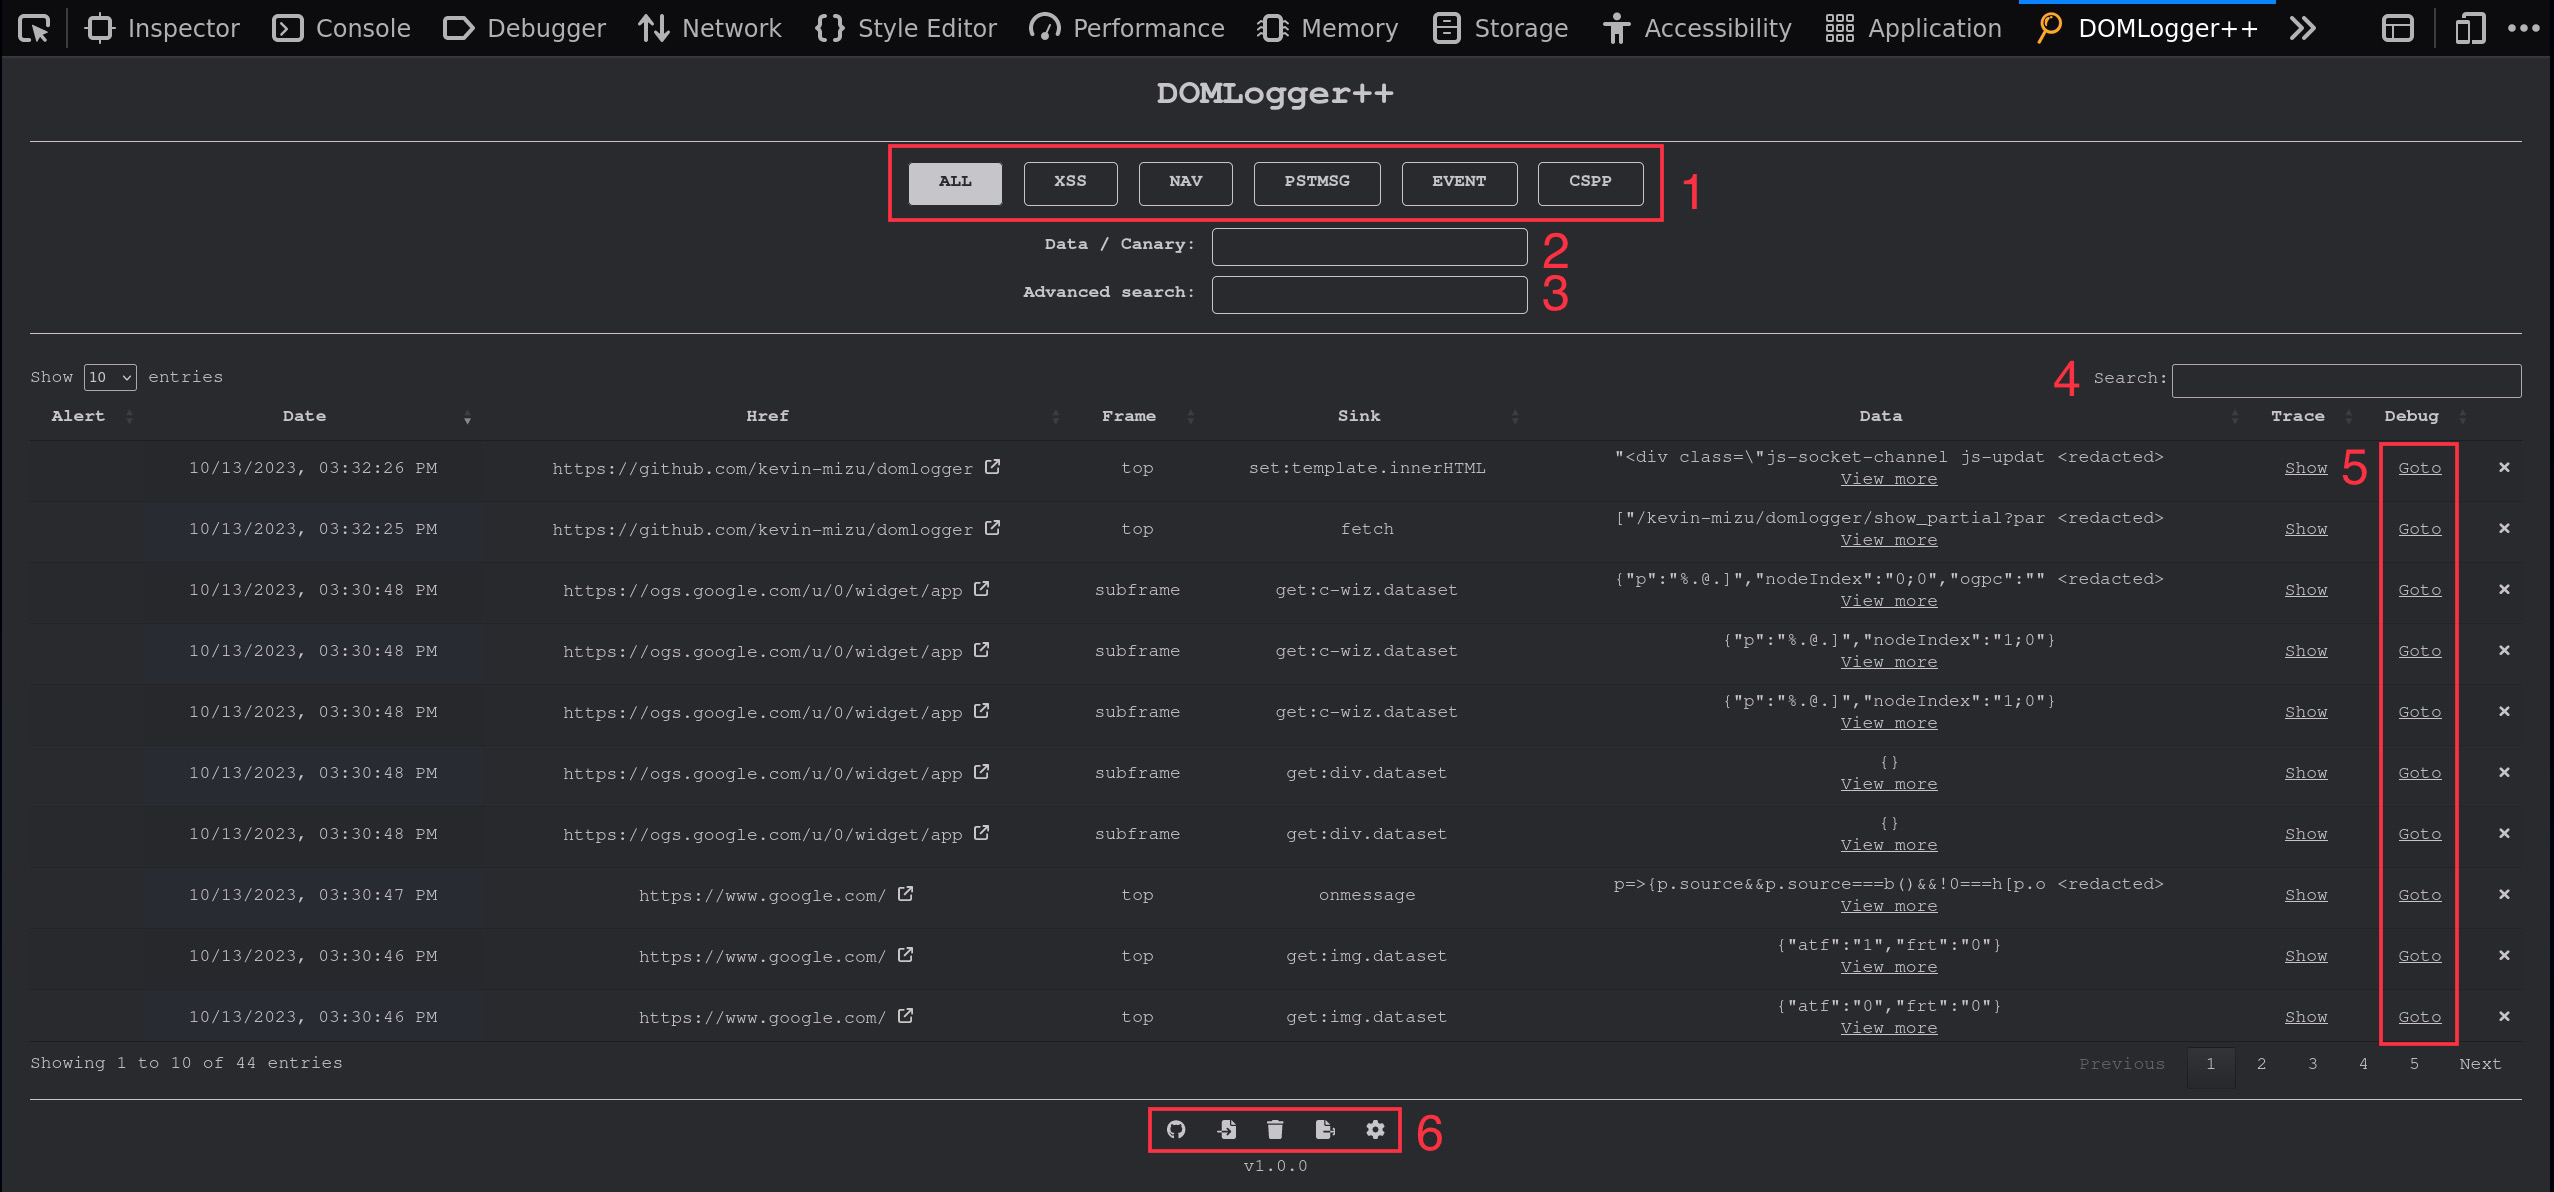Image resolution: width=2554 pixels, height=1192 pixels.
Task: Select the CSPP filter button
Action: click(x=1590, y=182)
